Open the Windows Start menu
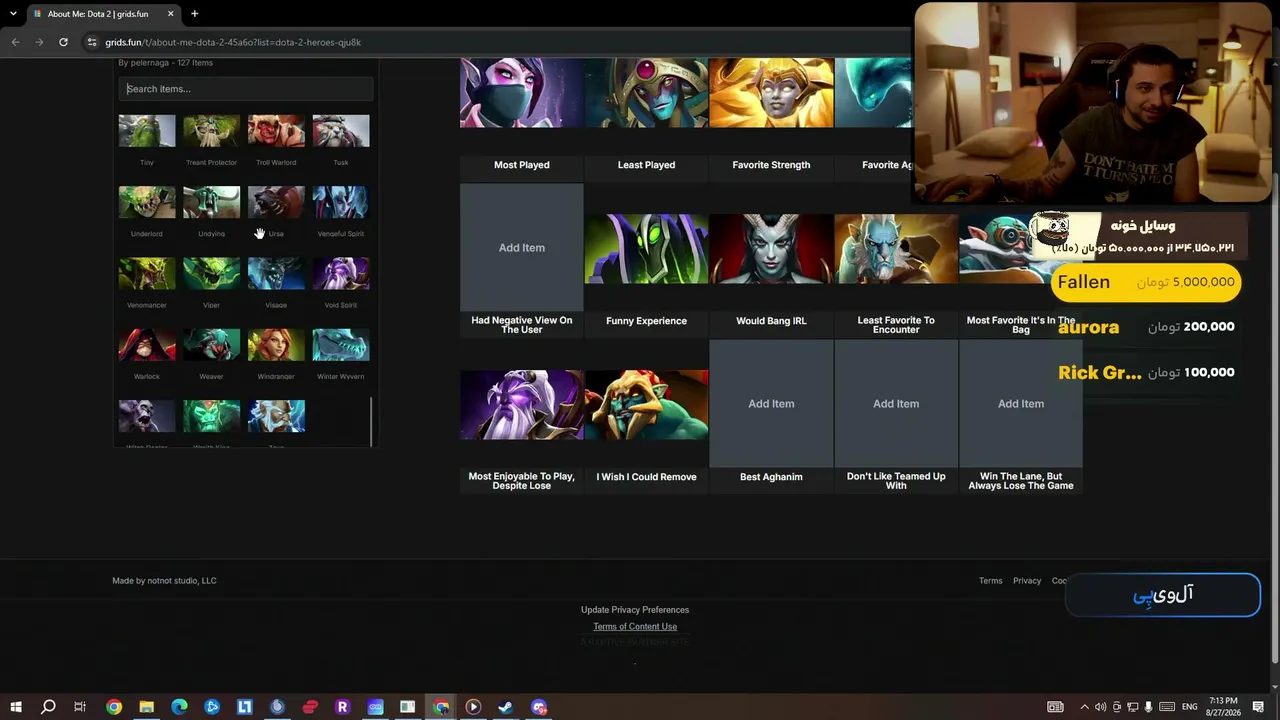Screen dimensions: 1280x720 pos(16,707)
